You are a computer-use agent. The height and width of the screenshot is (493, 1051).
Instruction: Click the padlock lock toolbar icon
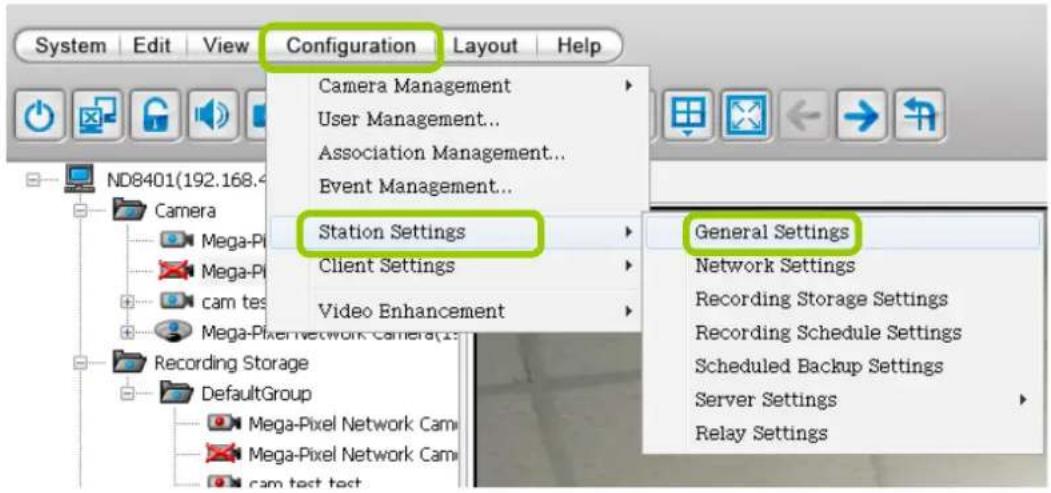(x=156, y=115)
